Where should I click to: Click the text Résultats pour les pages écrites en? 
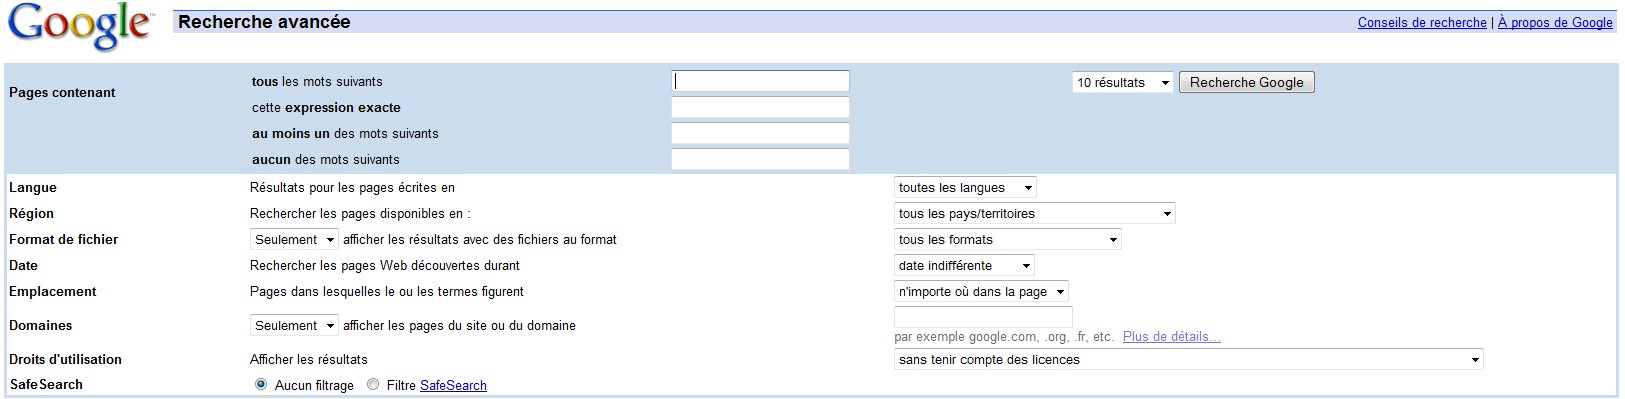352,187
